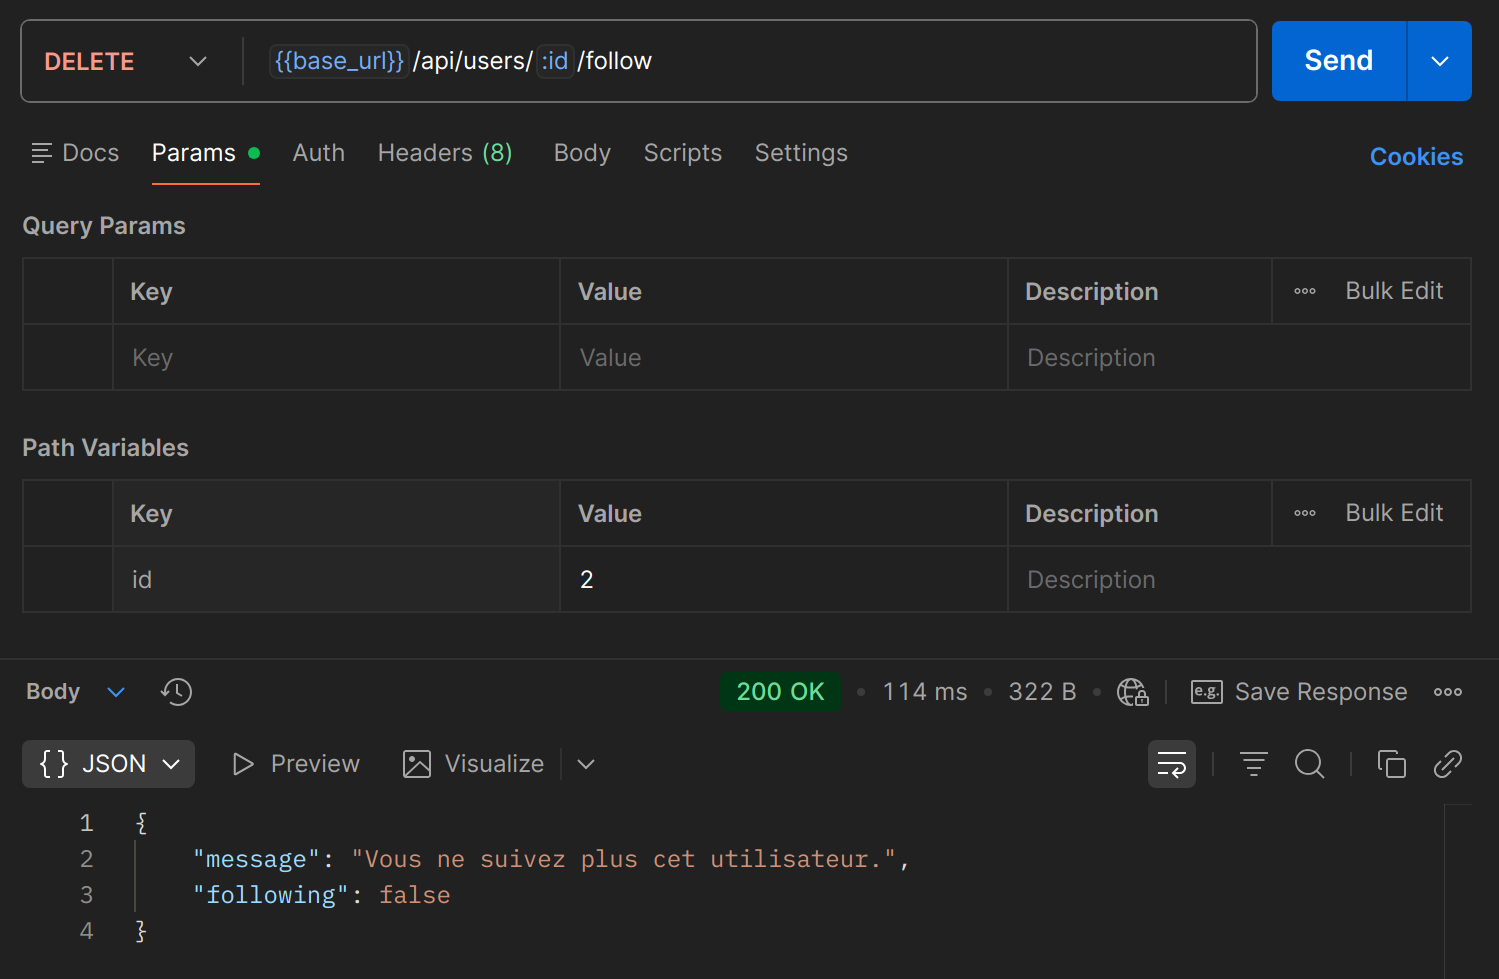Click the request URL field

point(750,61)
